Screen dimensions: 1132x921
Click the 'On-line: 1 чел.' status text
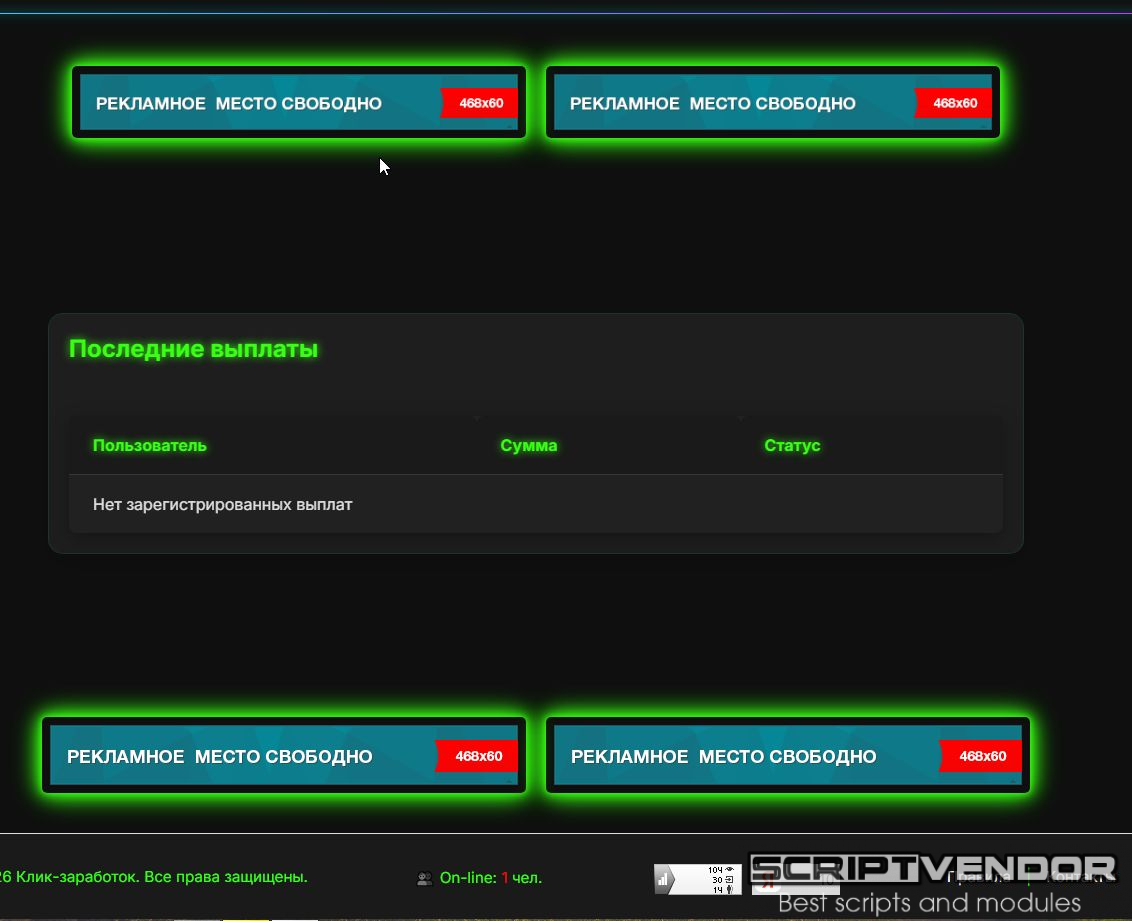click(490, 878)
